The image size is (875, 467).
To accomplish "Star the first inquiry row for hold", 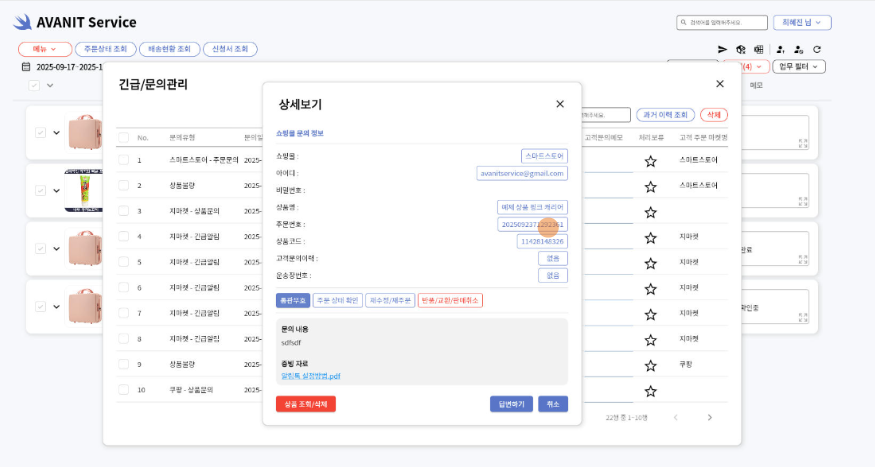I will coord(650,160).
